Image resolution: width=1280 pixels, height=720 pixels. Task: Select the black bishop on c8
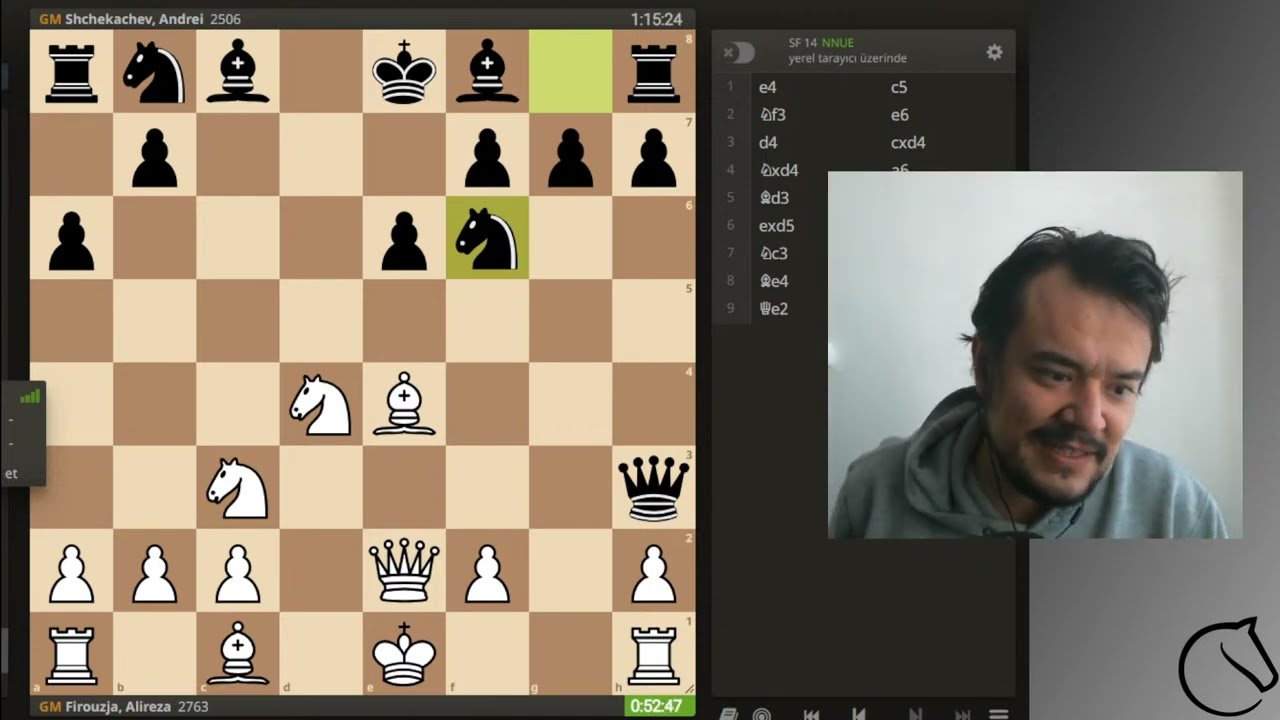click(238, 72)
